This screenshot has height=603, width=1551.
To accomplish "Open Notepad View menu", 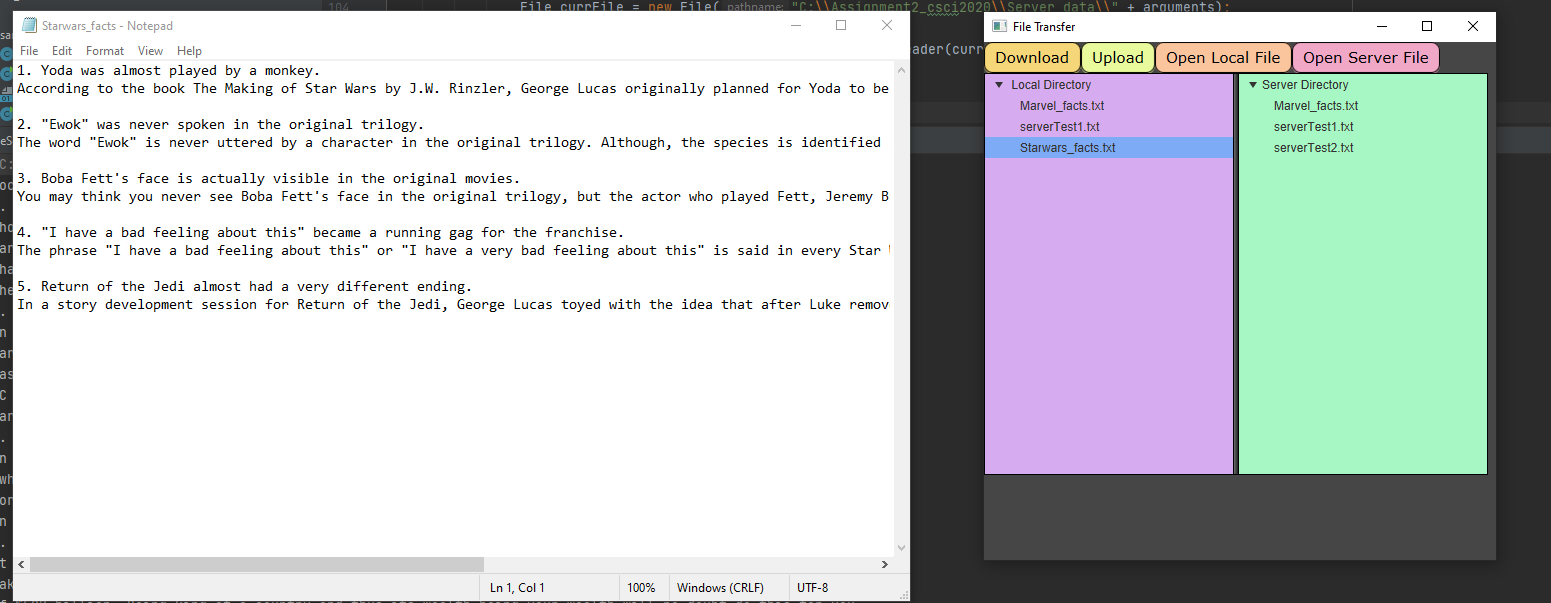I will pos(150,51).
